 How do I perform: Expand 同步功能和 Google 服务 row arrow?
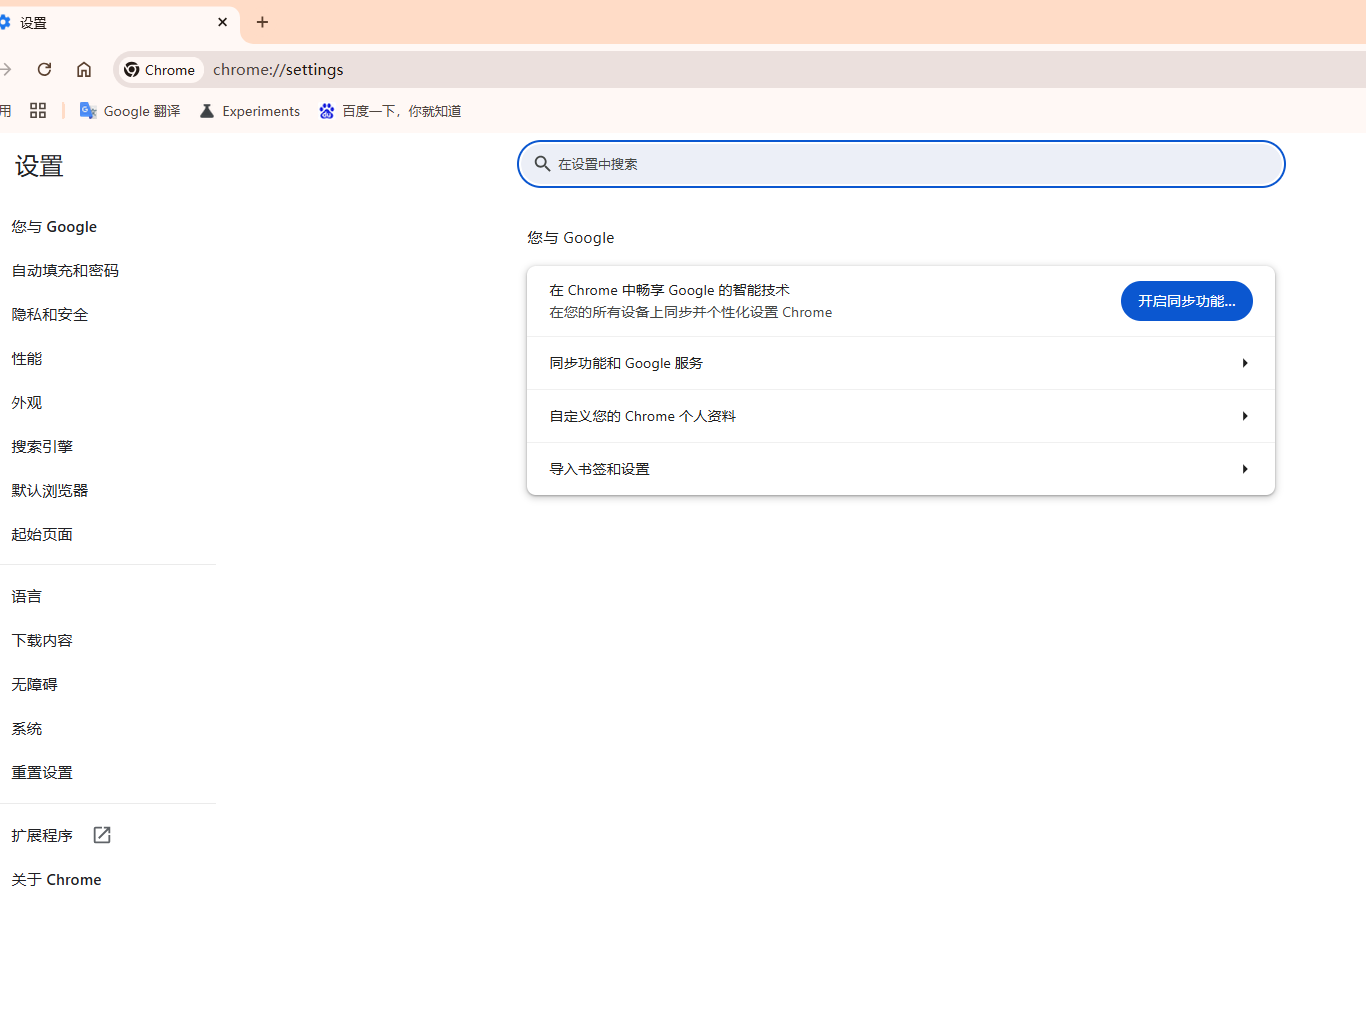tap(1245, 363)
